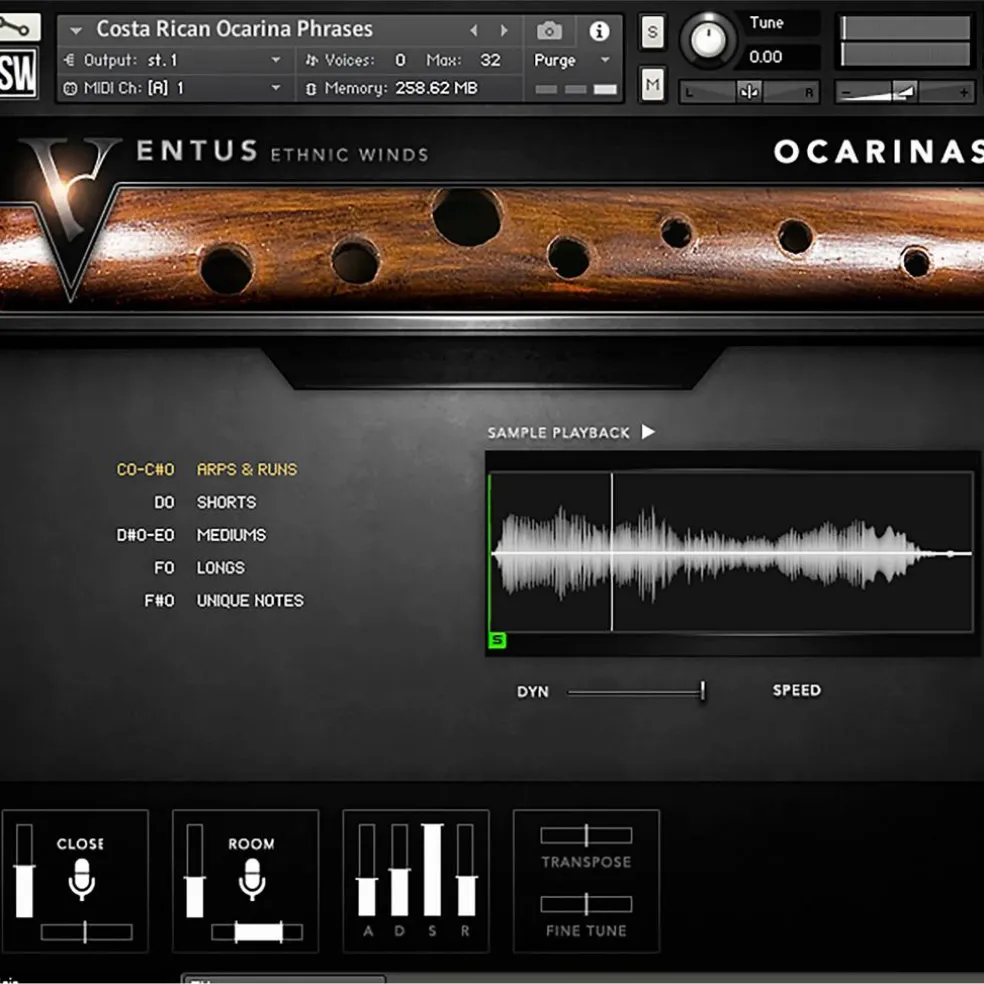Adjust the Attack A envelope fader

[x=367, y=870]
